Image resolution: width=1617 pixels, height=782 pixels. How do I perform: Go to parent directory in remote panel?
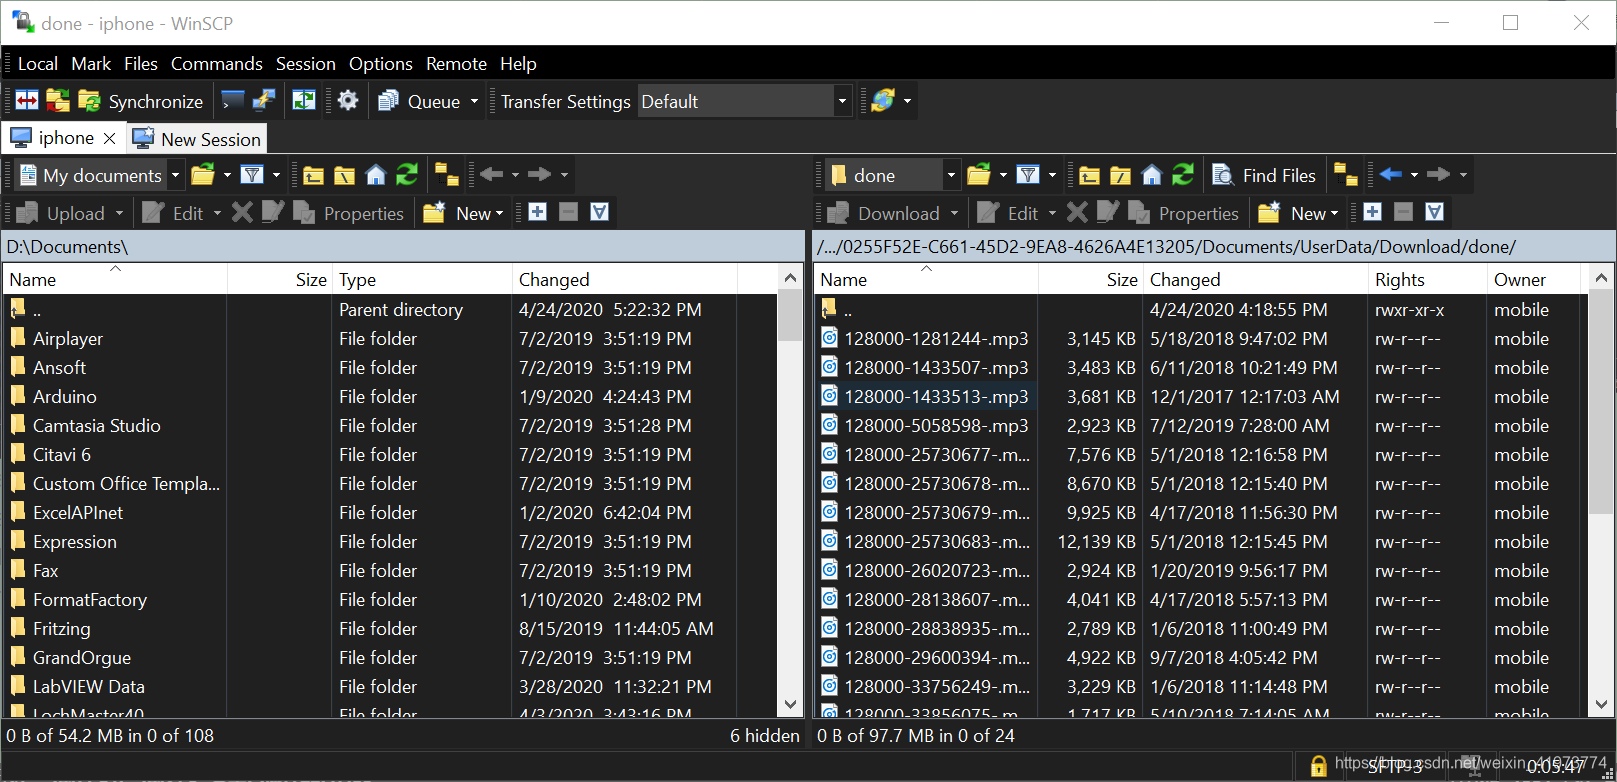[x=1089, y=175]
